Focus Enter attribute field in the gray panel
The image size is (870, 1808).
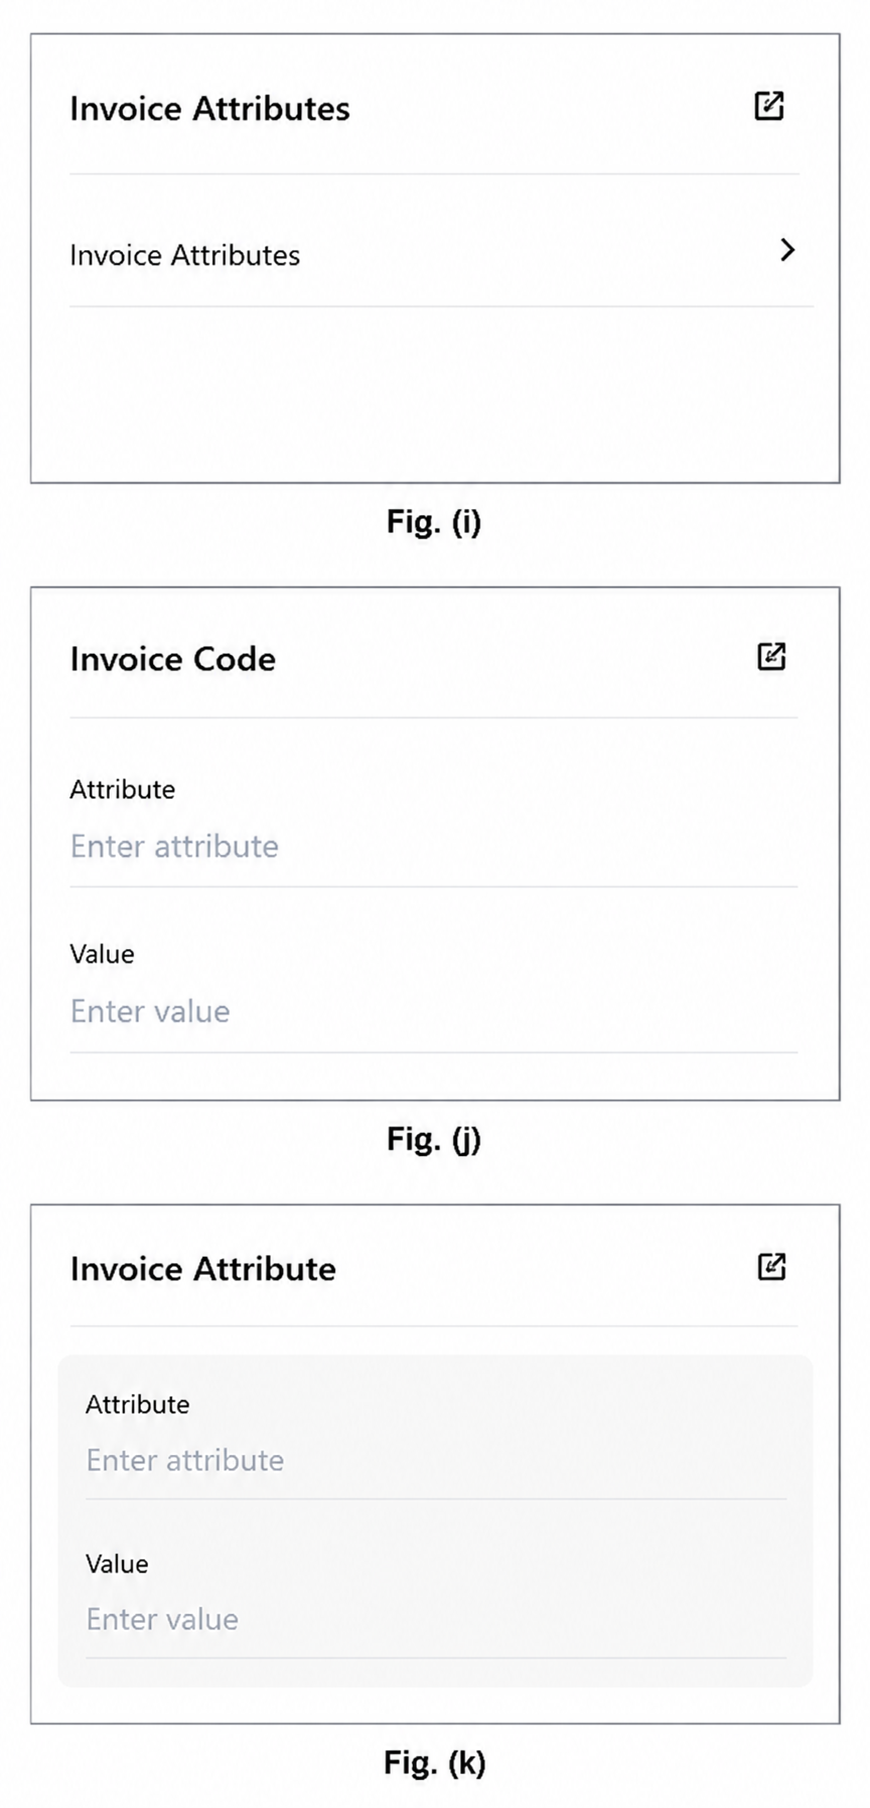pos(435,1460)
